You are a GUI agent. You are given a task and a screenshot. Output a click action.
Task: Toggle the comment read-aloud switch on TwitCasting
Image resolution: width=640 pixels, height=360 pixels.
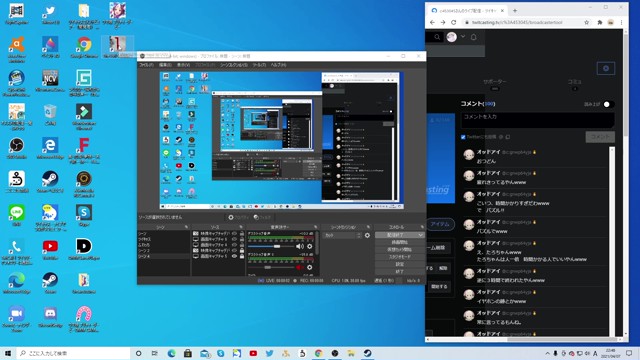(x=608, y=104)
